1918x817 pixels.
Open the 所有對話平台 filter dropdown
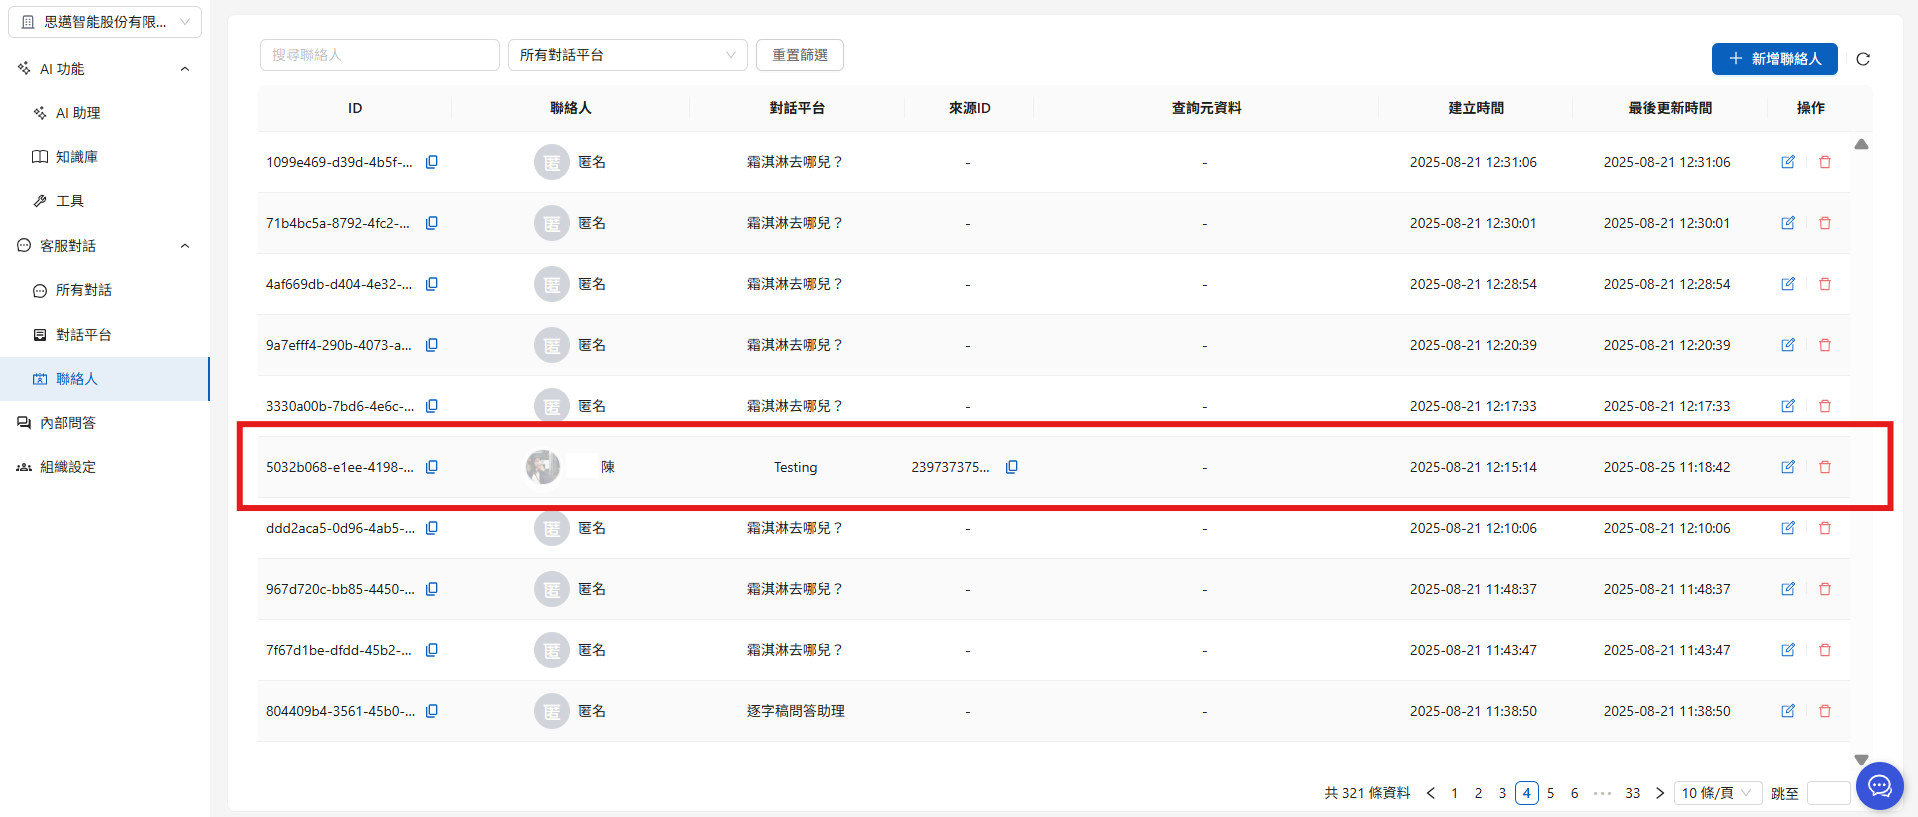coord(627,55)
